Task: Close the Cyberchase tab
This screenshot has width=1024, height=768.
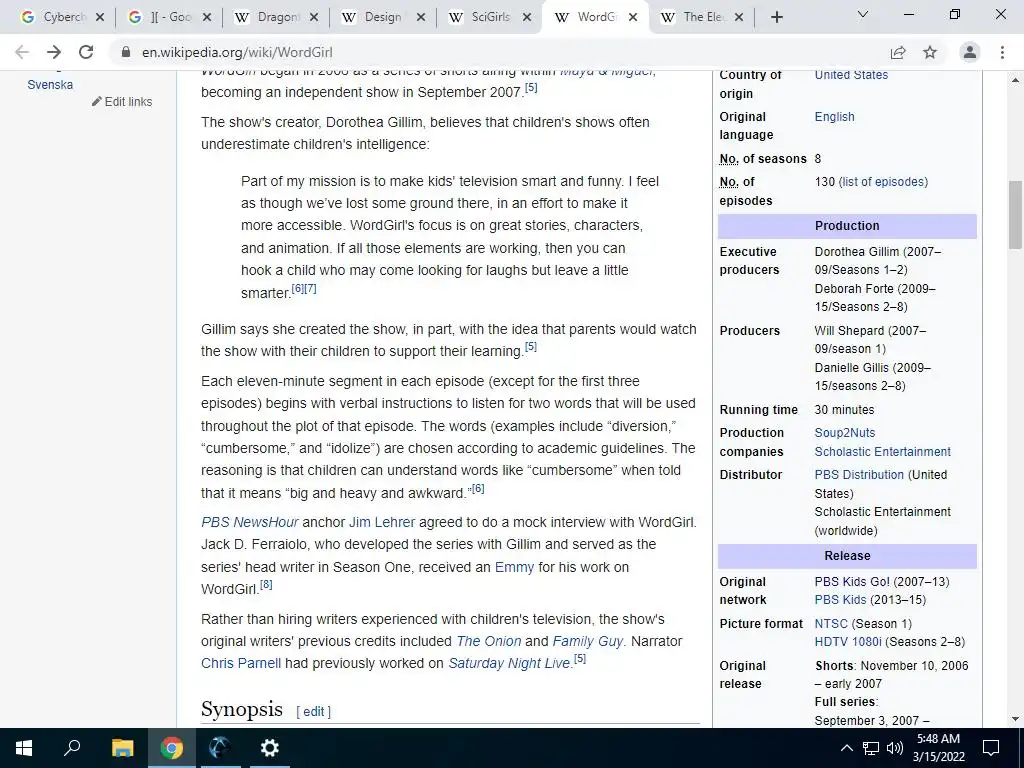Action: [100, 18]
